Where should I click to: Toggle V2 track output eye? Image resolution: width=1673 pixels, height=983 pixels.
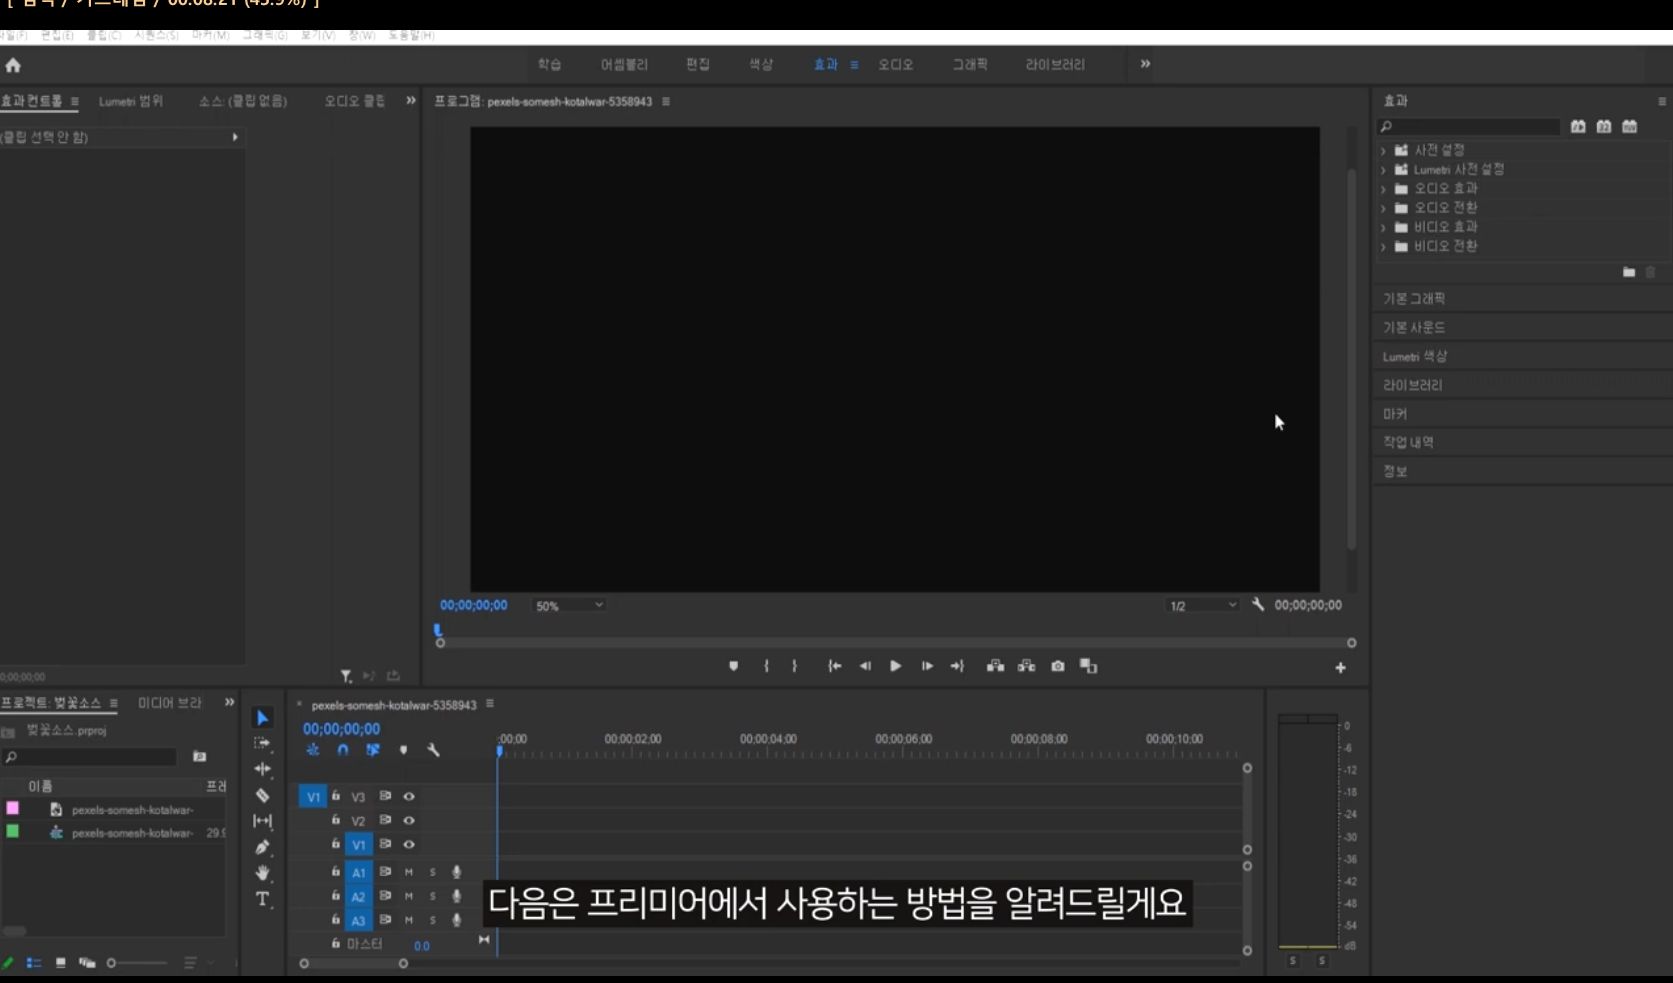pyautogui.click(x=409, y=821)
